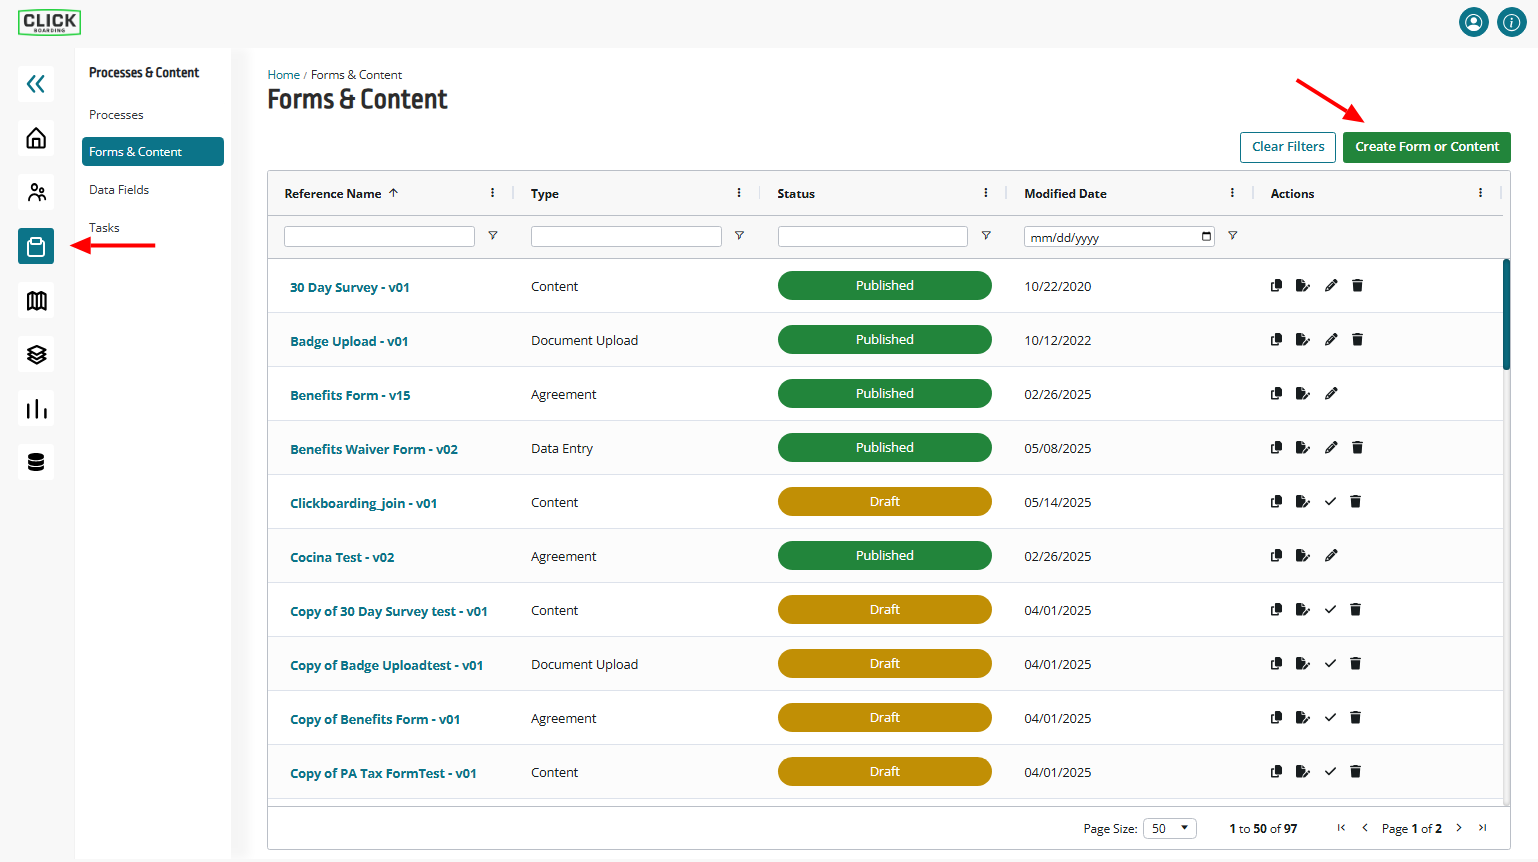Click the Reference Name filter input
The image size is (1538, 862).
379,236
